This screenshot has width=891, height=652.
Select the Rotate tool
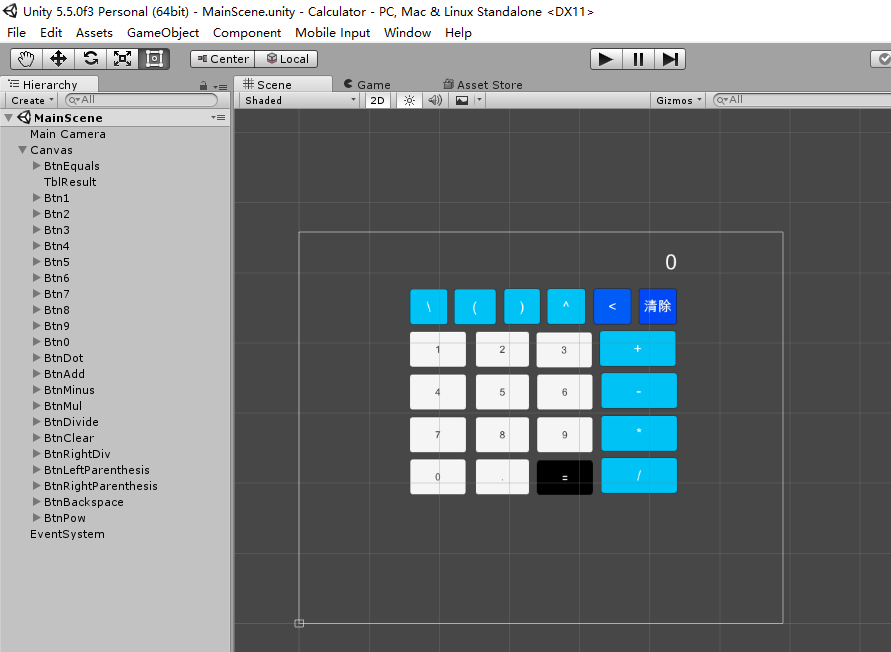click(91, 59)
